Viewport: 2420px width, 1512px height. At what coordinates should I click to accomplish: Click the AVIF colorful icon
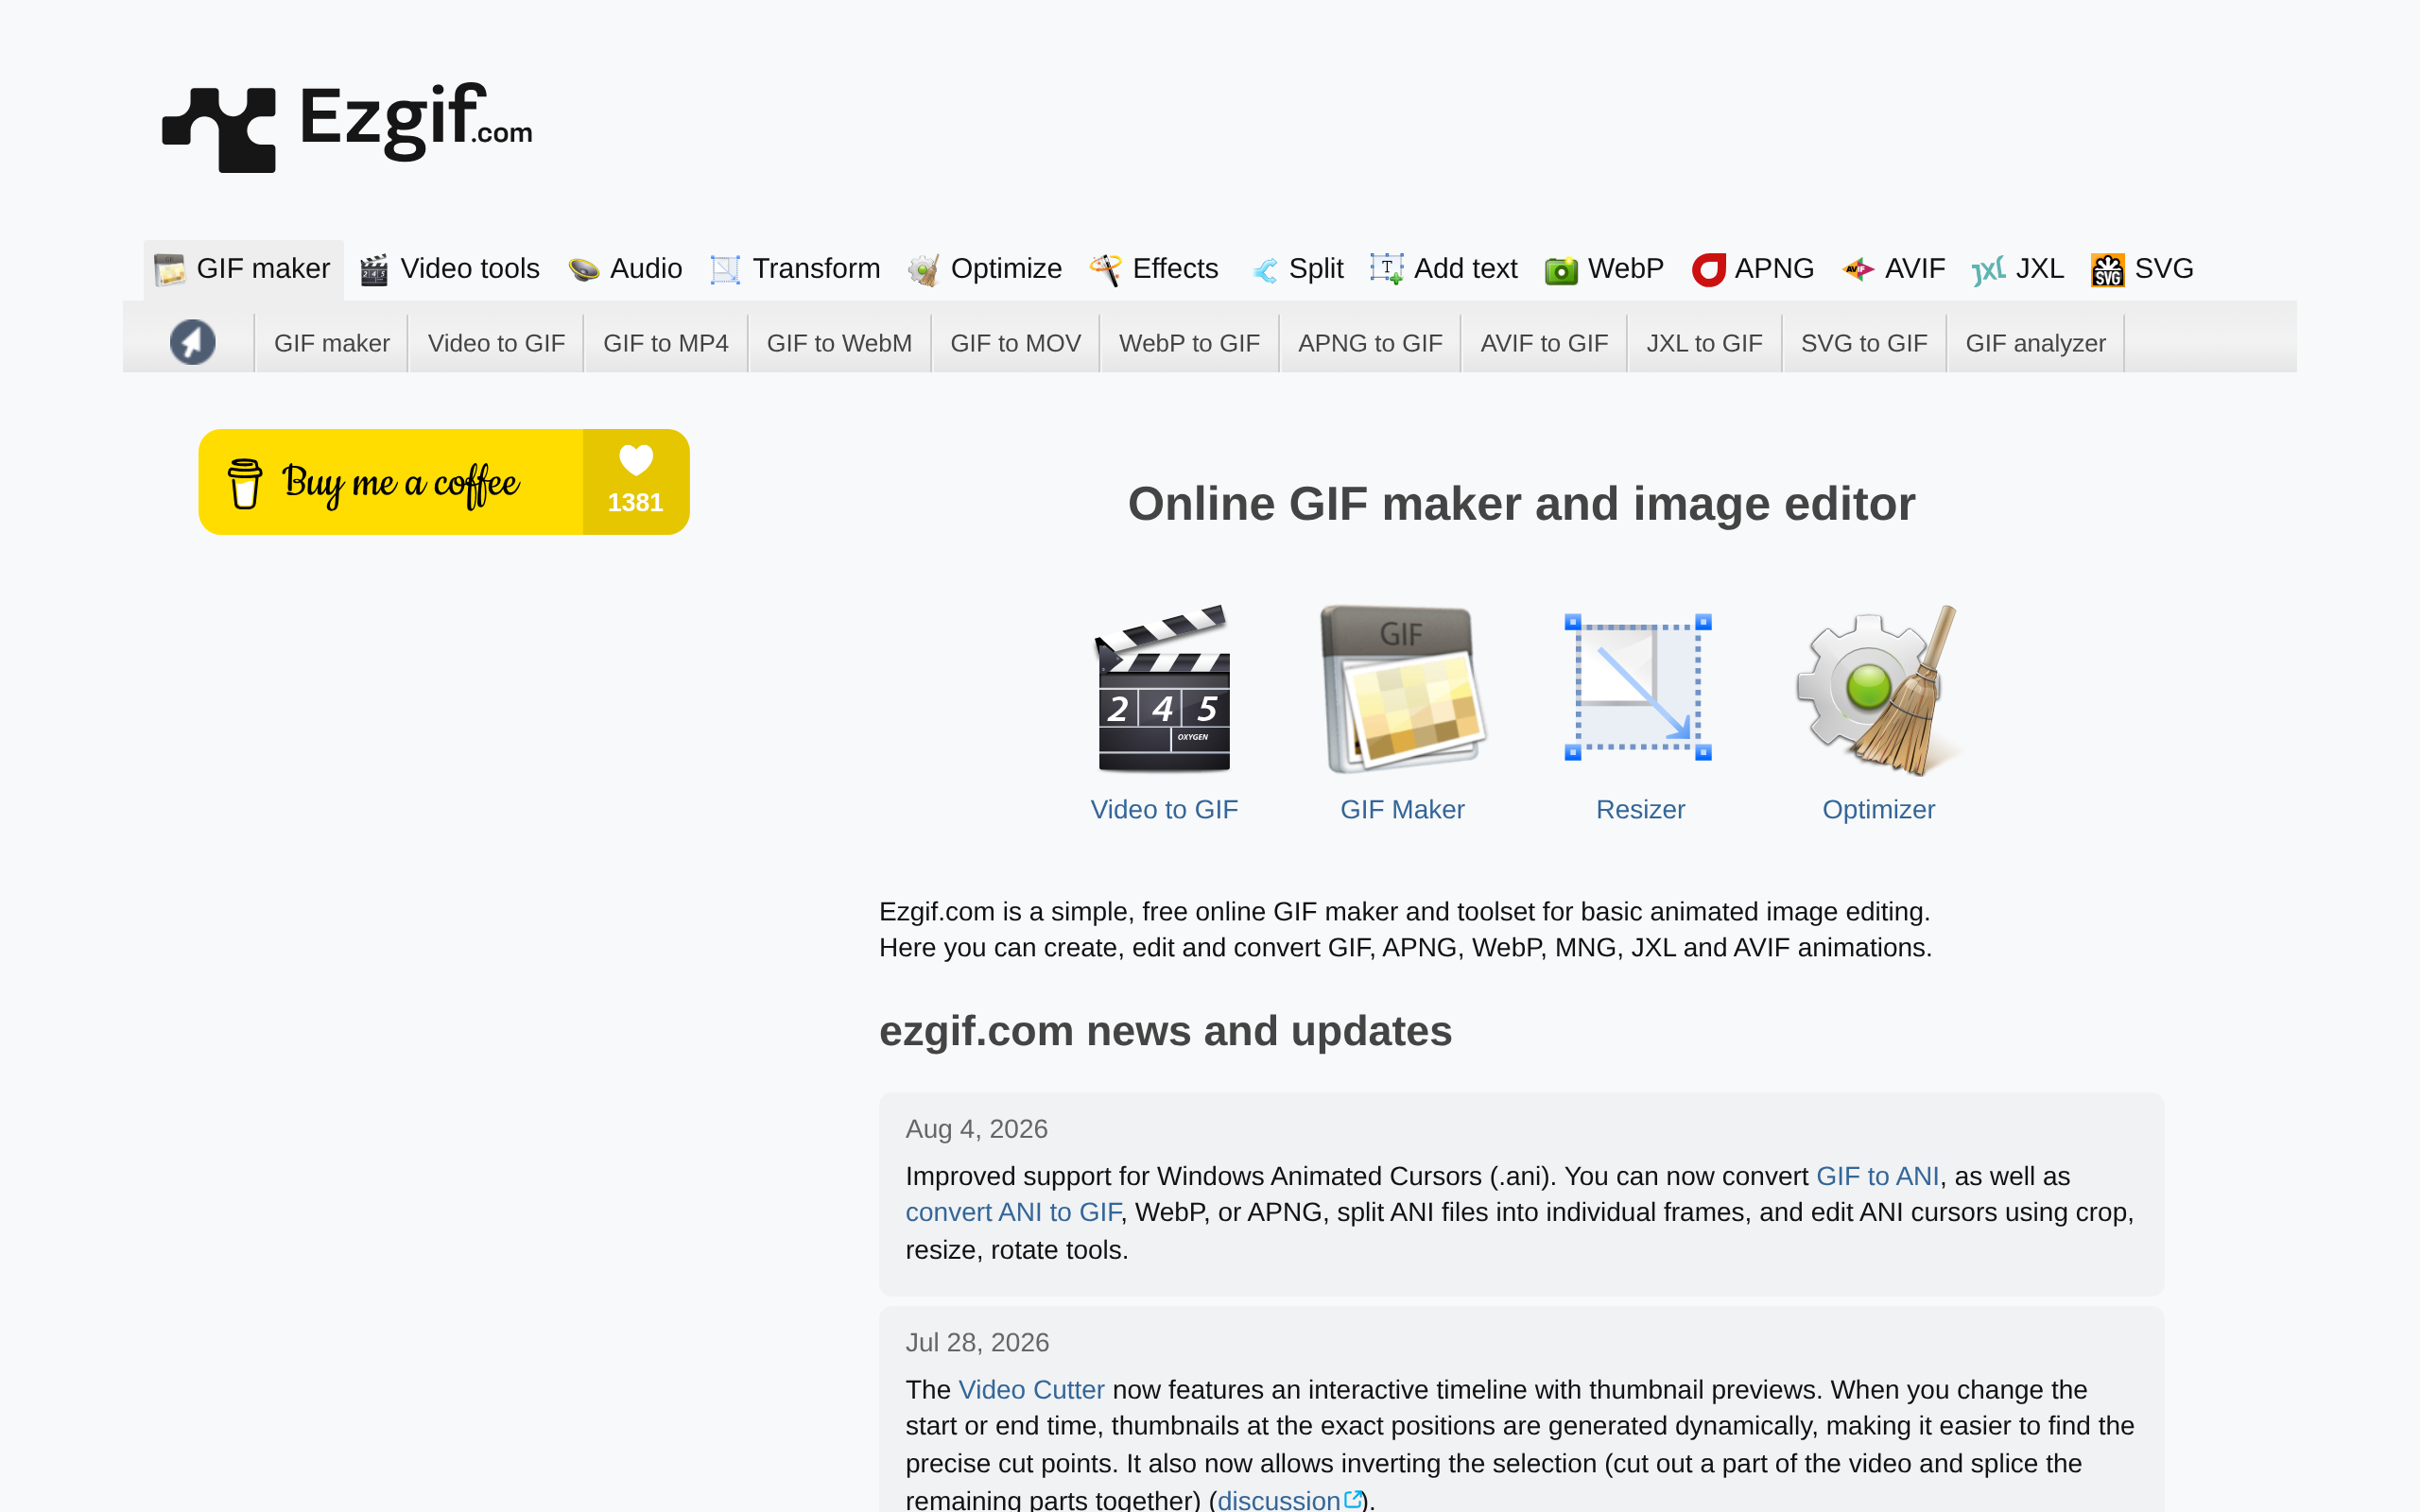point(1858,269)
